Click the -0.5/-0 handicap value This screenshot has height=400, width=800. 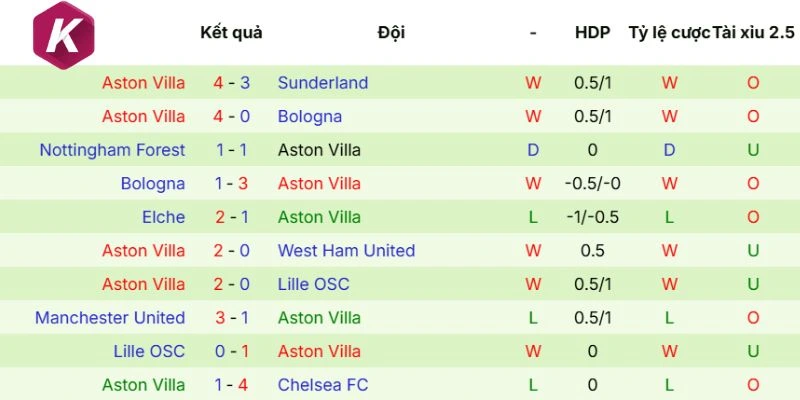tap(592, 184)
